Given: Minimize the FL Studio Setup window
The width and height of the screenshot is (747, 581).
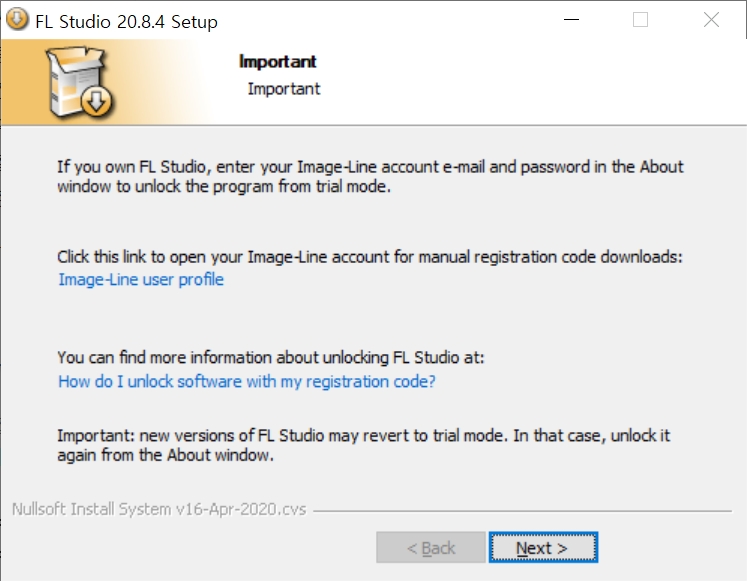Looking at the screenshot, I should pyautogui.click(x=571, y=20).
